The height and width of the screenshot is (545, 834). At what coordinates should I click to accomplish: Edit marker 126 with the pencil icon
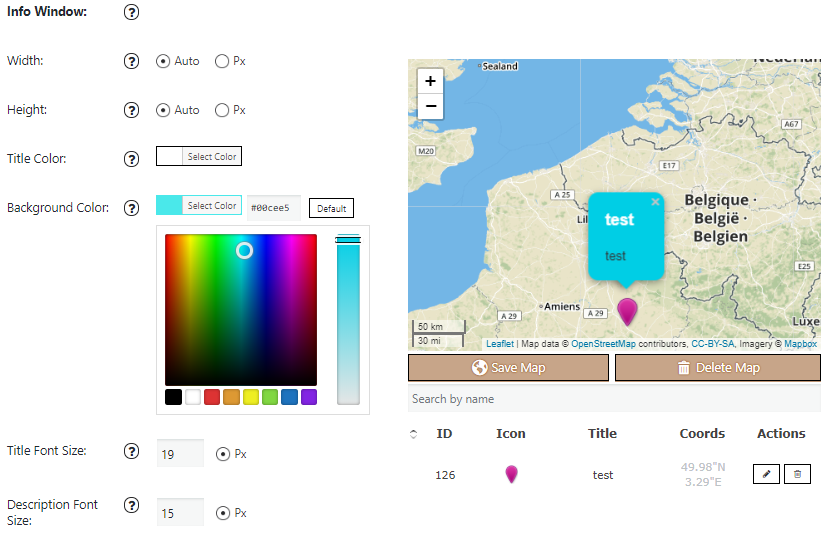coord(766,474)
